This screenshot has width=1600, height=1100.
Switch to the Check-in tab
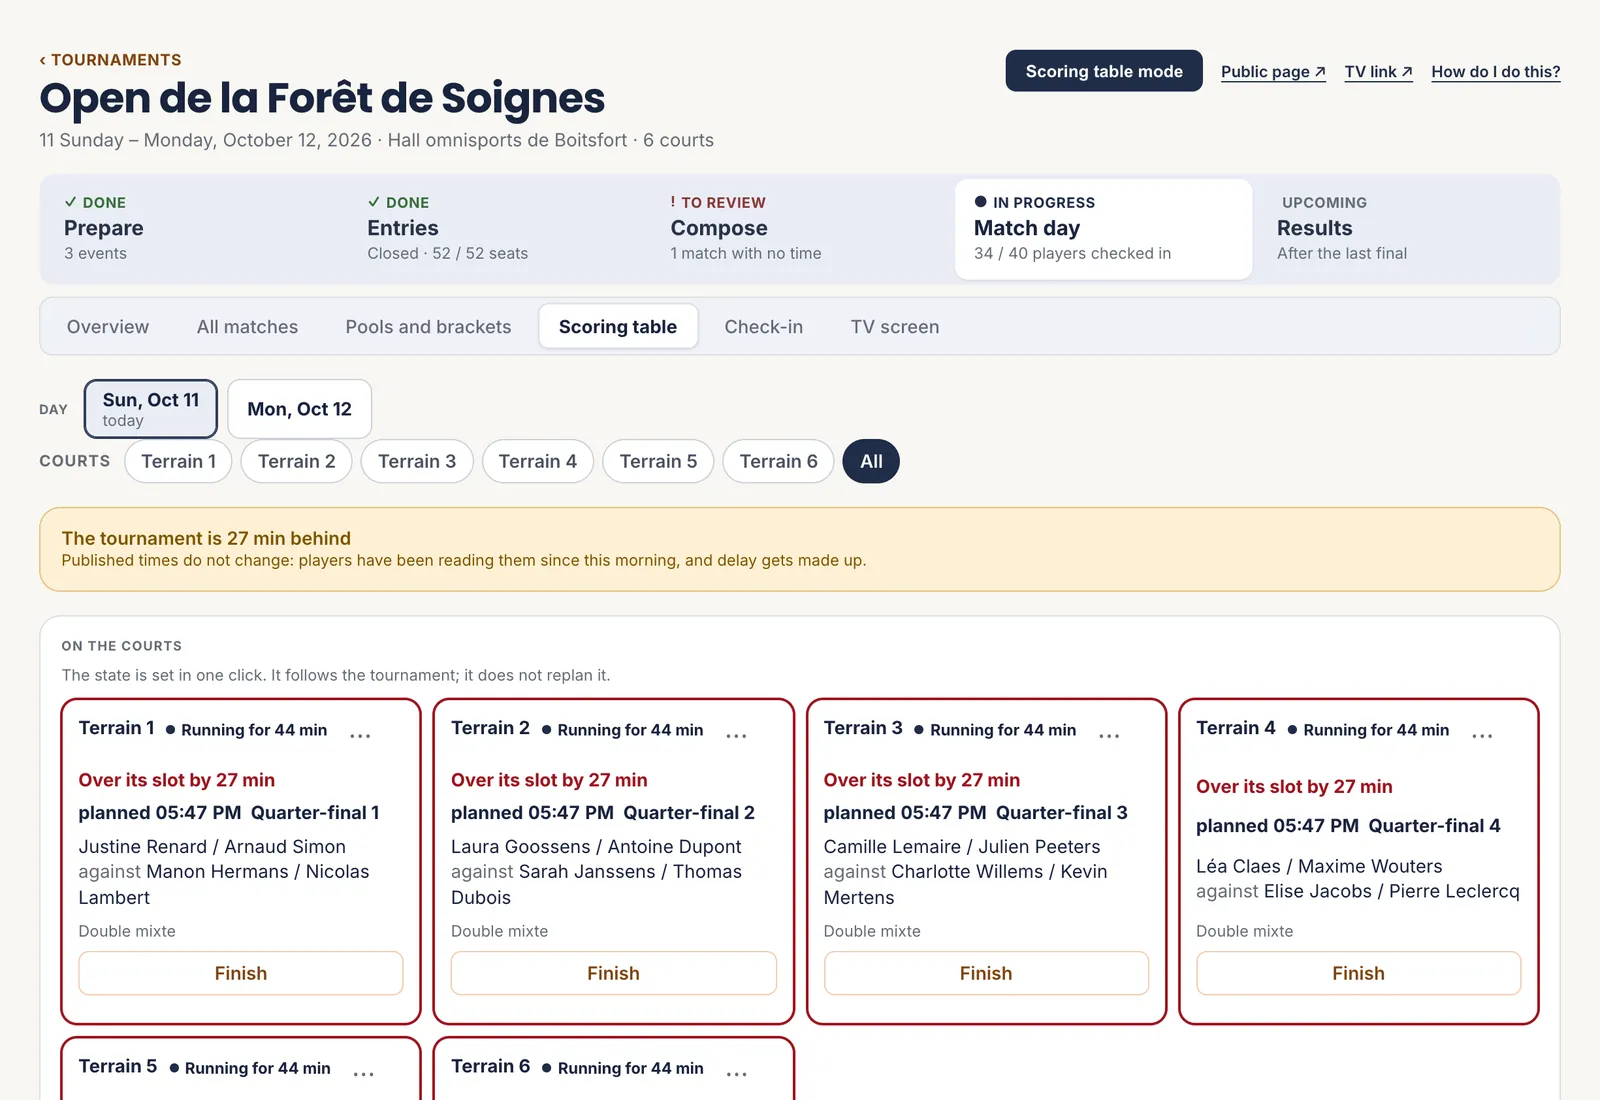point(763,327)
